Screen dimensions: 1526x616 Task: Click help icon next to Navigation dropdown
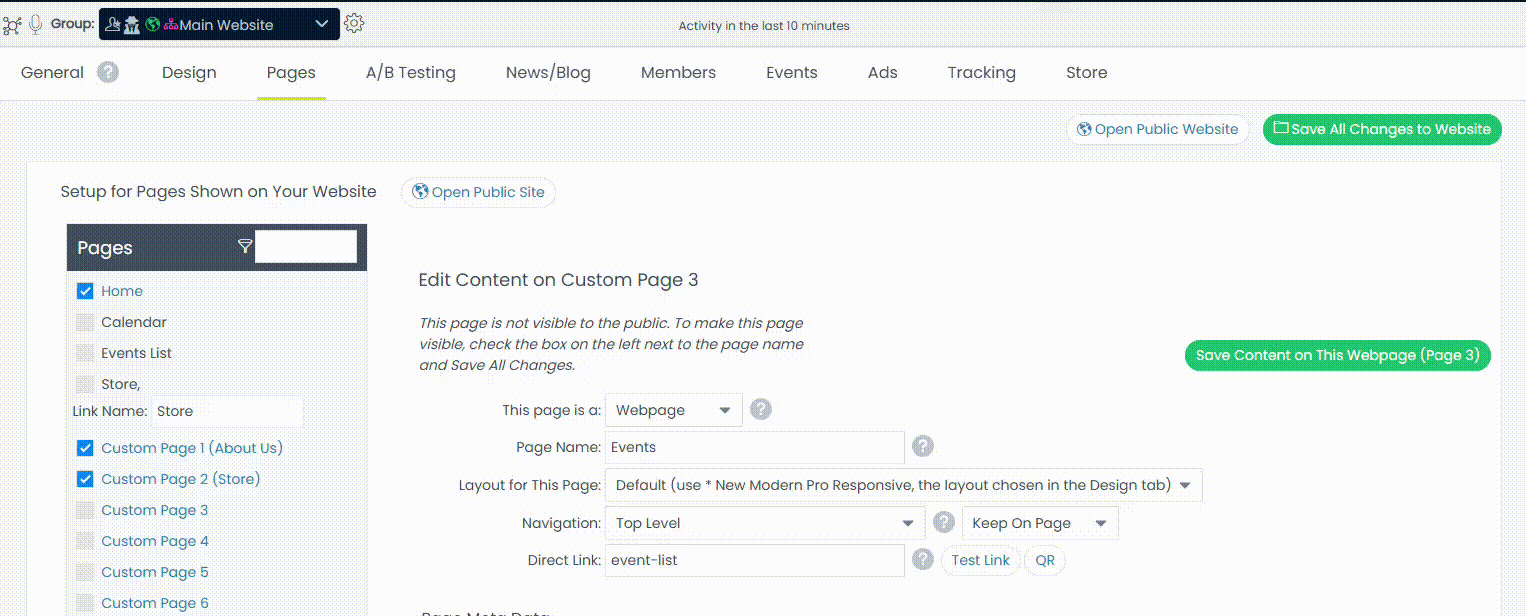(x=943, y=522)
